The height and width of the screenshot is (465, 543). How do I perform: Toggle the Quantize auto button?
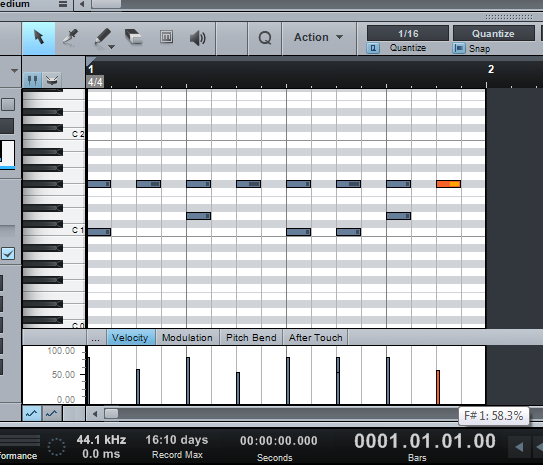(373, 48)
